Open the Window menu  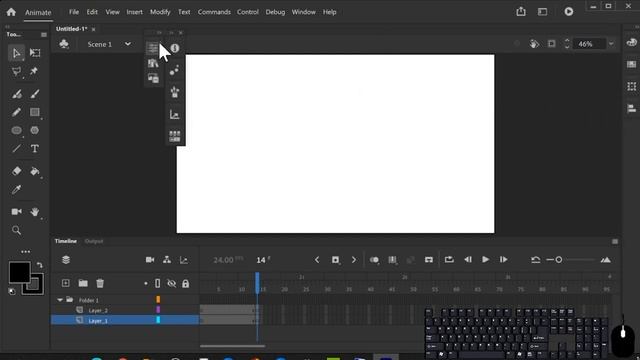(x=304, y=12)
